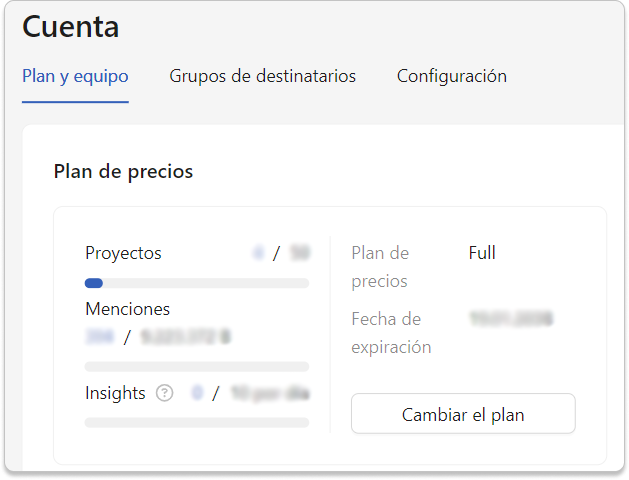Image resolution: width=629 pixels, height=480 pixels.
Task: Click the Full plan name value
Action: [x=482, y=253]
